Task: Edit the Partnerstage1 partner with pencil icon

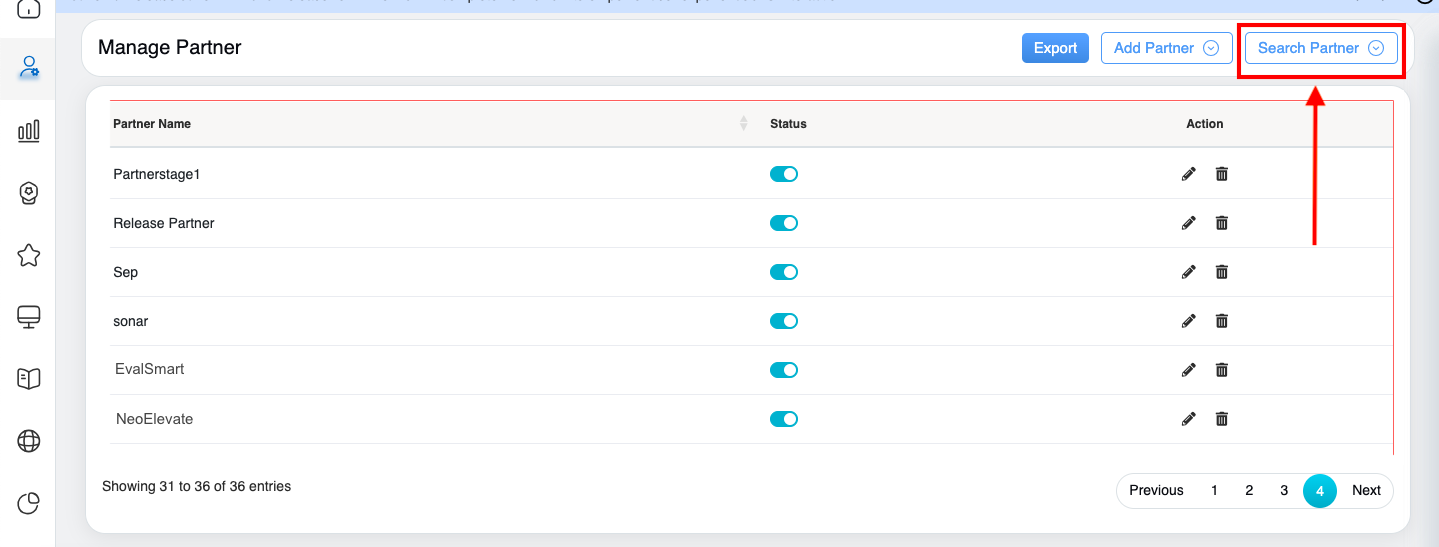Action: 1188,174
